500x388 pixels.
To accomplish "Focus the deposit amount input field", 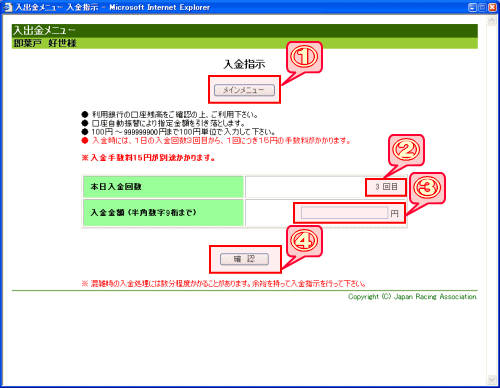I will point(345,213).
